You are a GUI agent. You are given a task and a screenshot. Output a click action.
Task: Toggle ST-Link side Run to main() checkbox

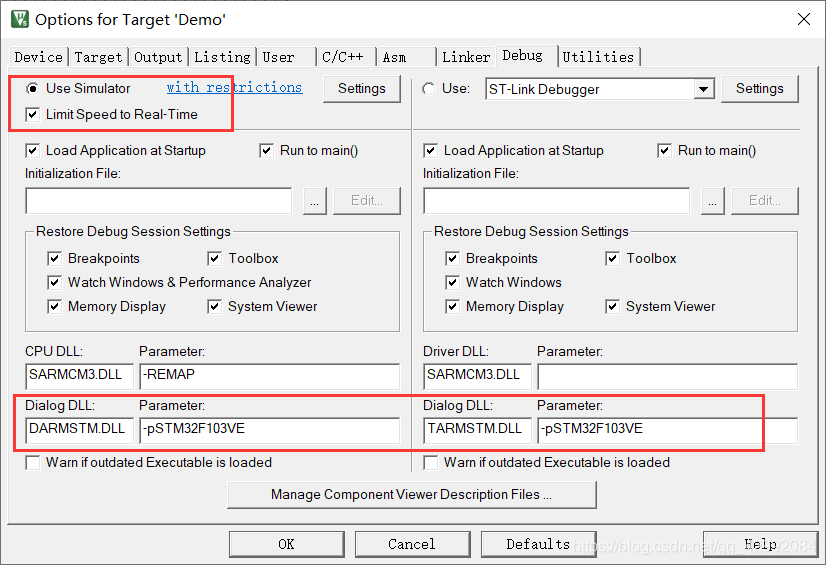664,151
